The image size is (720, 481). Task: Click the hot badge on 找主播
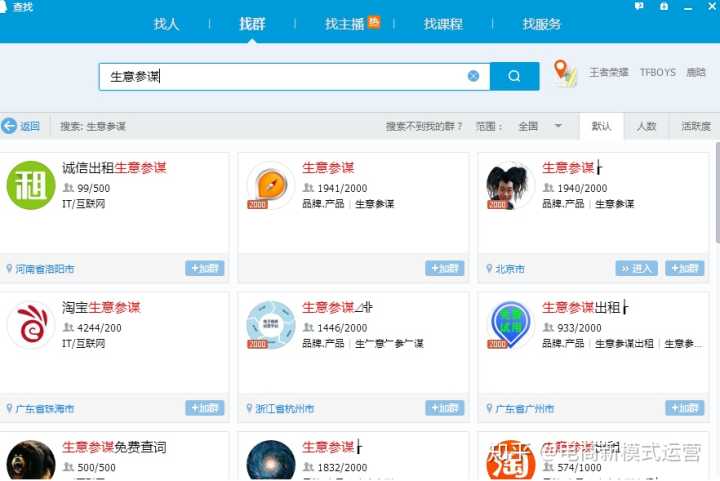click(x=374, y=22)
